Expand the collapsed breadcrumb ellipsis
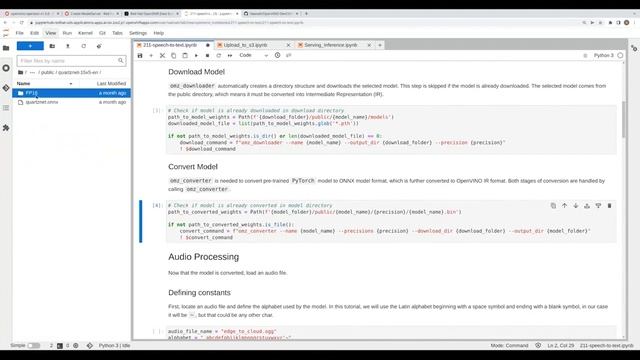640x360 pixels. click(x=33, y=72)
